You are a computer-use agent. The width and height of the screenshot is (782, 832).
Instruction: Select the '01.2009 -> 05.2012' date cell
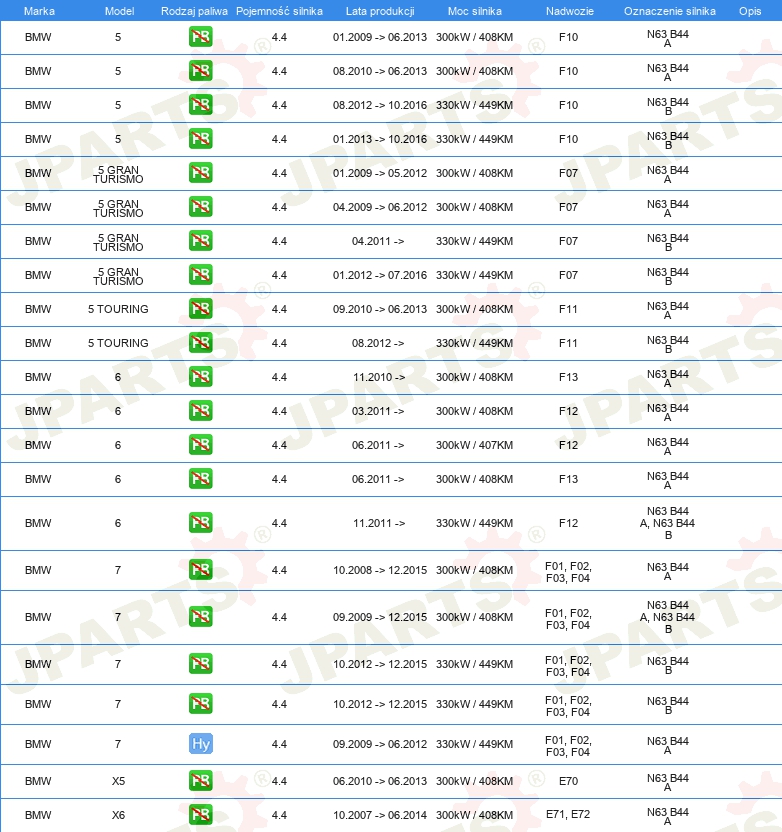click(380, 173)
